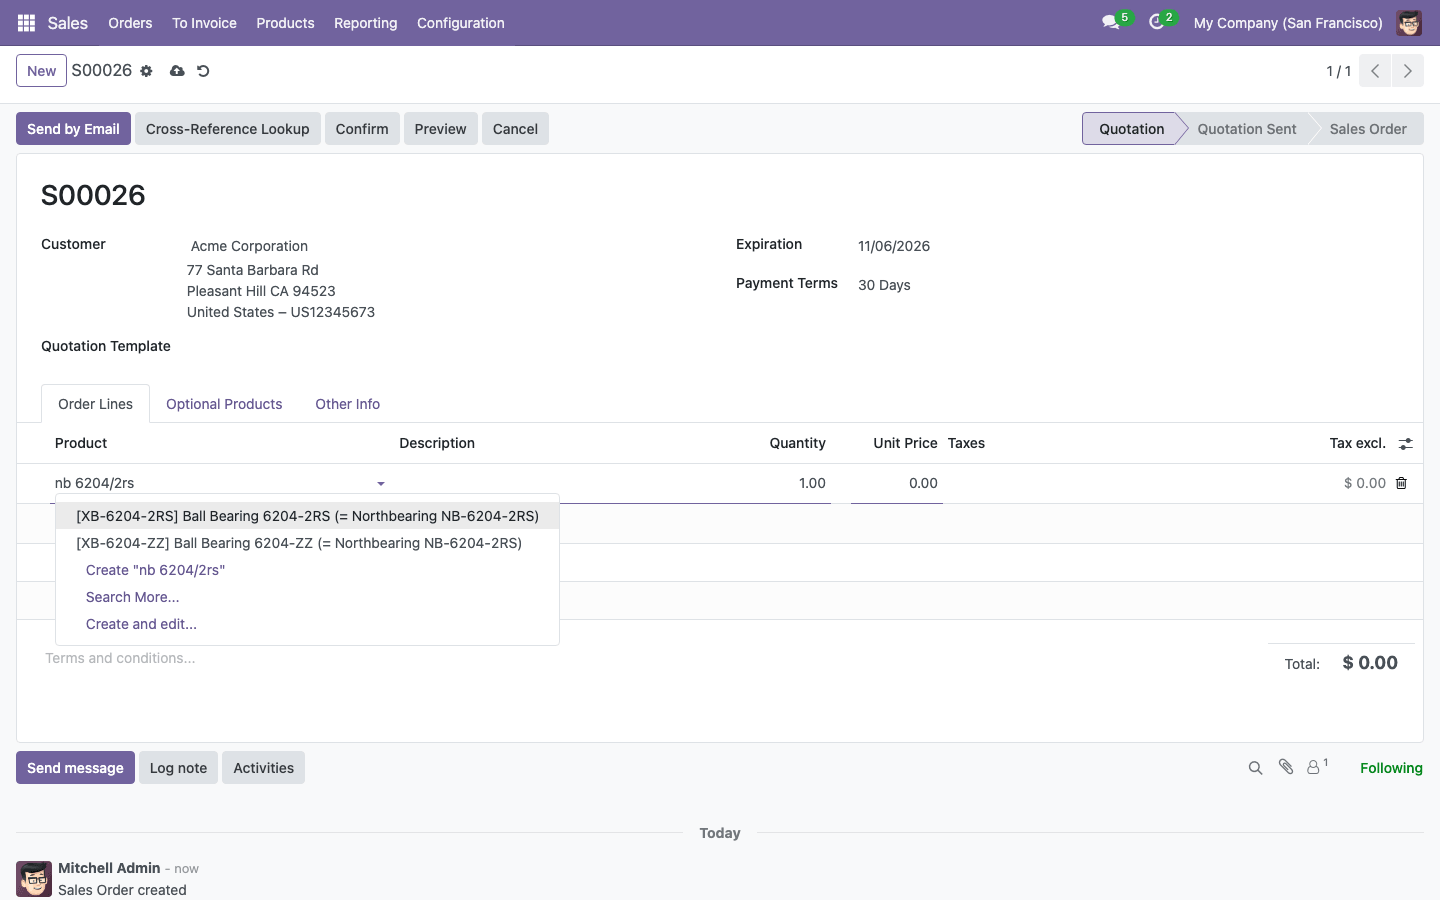
Task: Save record with the cloud upload icon
Action: 177,71
